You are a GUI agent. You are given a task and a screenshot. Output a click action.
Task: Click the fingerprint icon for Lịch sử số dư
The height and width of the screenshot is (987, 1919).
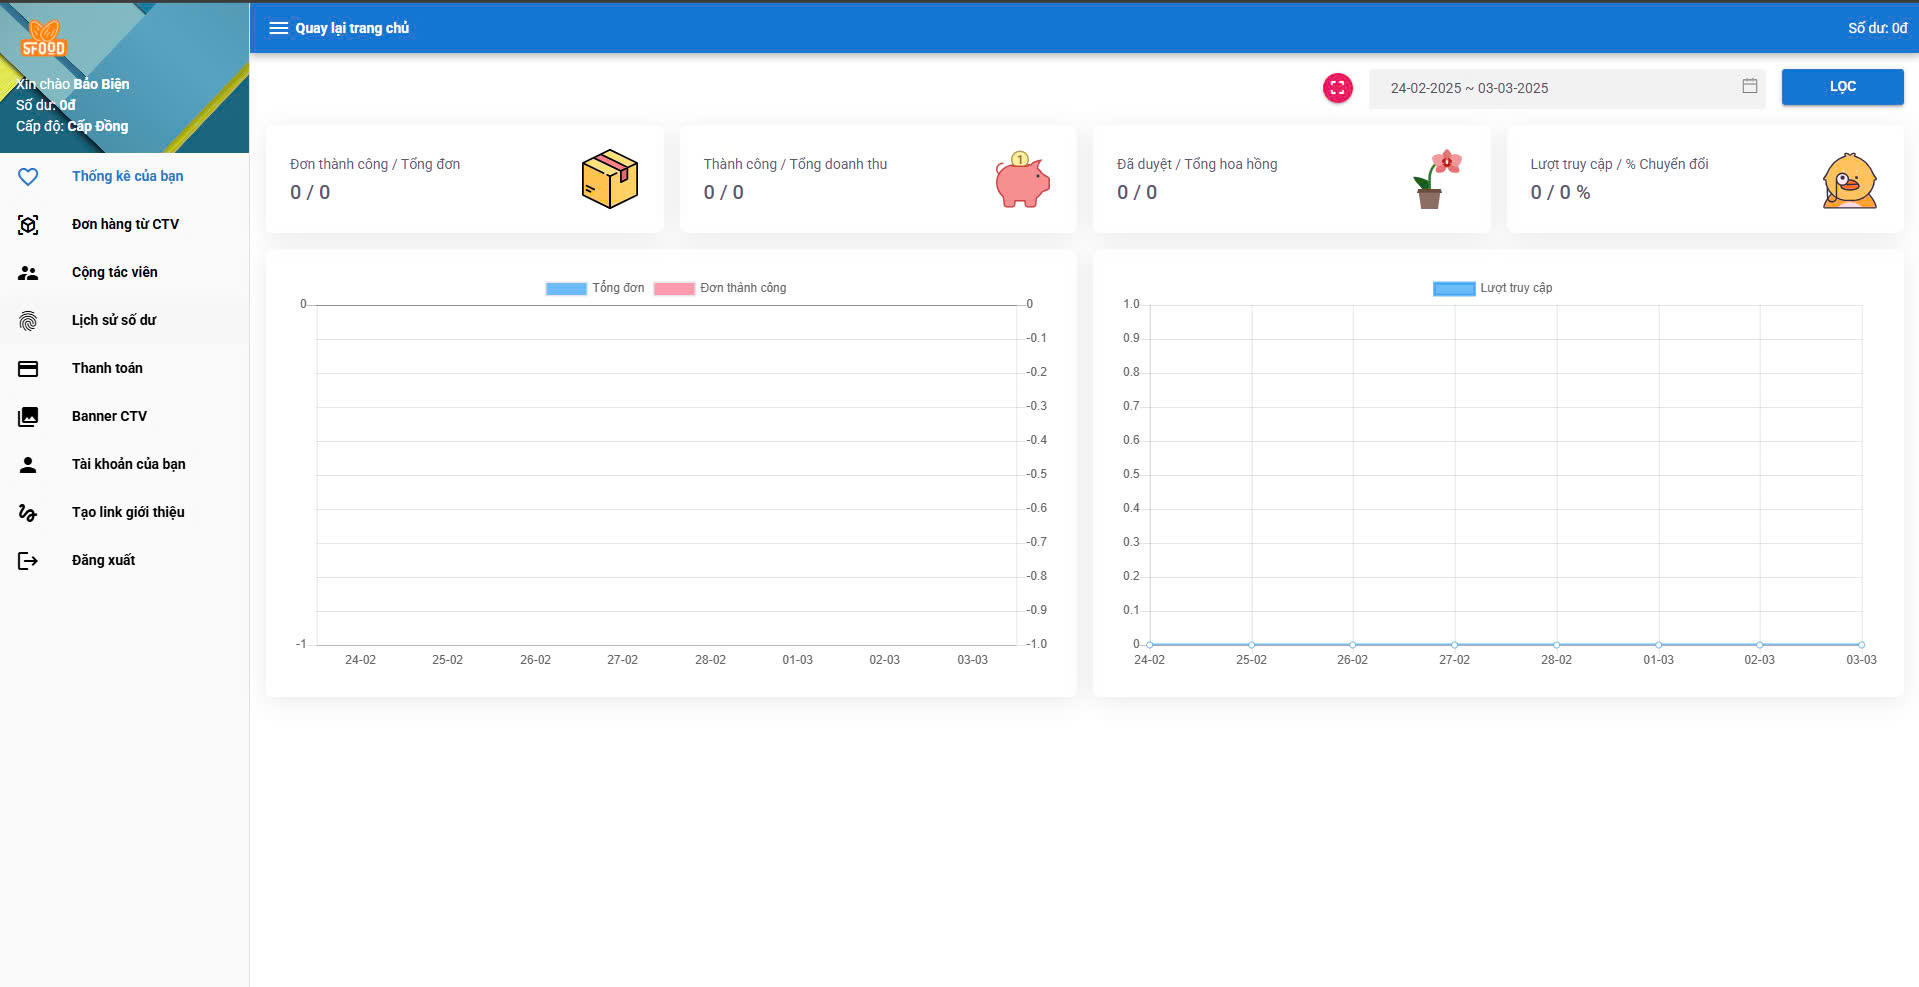(28, 321)
